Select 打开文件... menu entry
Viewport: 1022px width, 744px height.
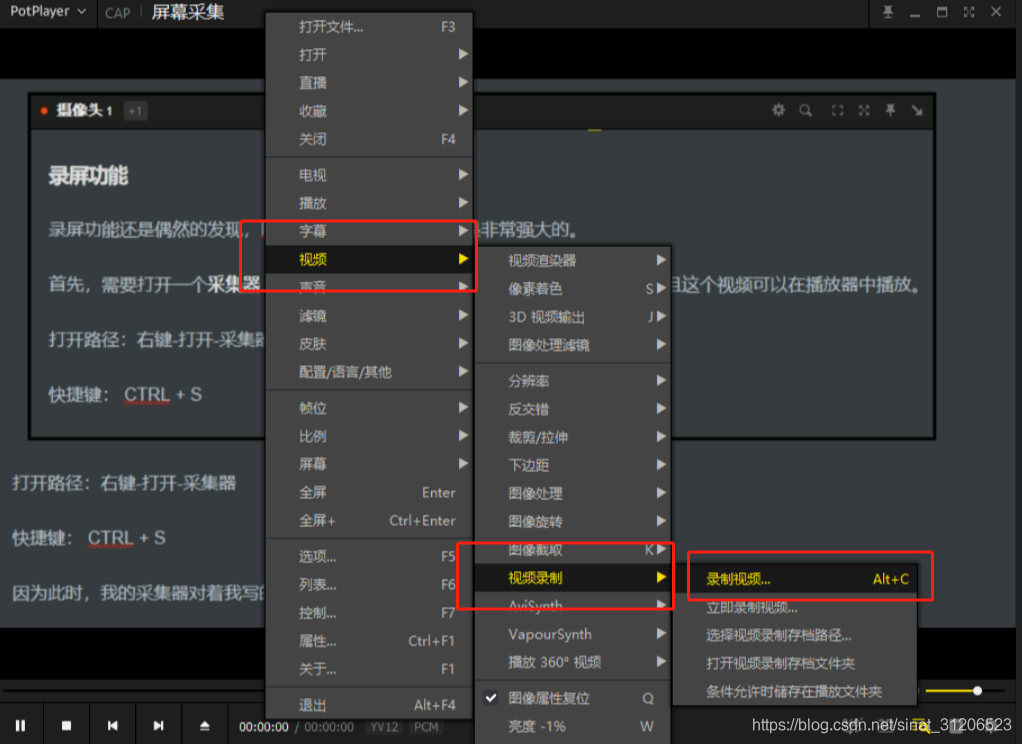click(x=369, y=27)
